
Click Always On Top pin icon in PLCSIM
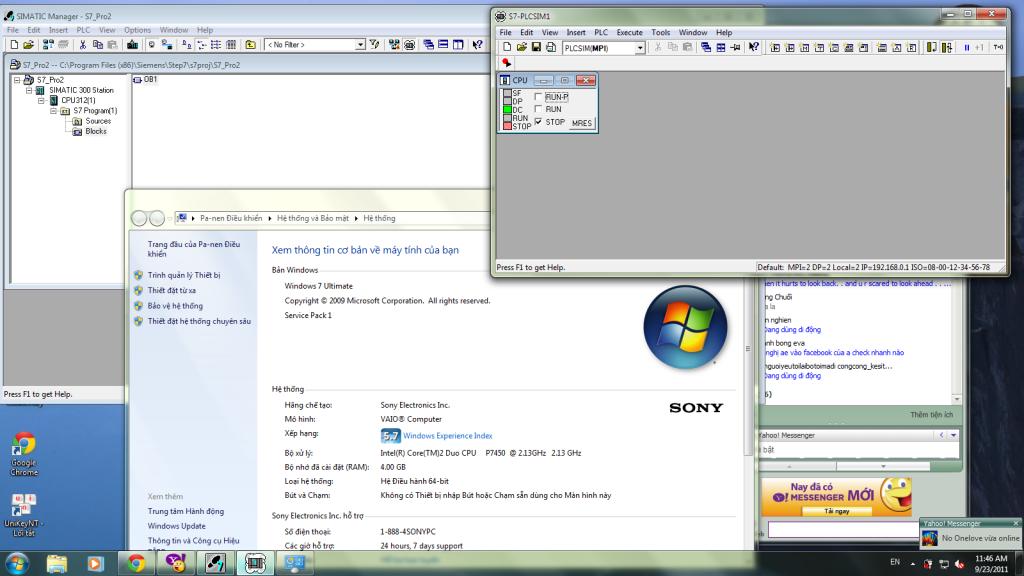735,47
